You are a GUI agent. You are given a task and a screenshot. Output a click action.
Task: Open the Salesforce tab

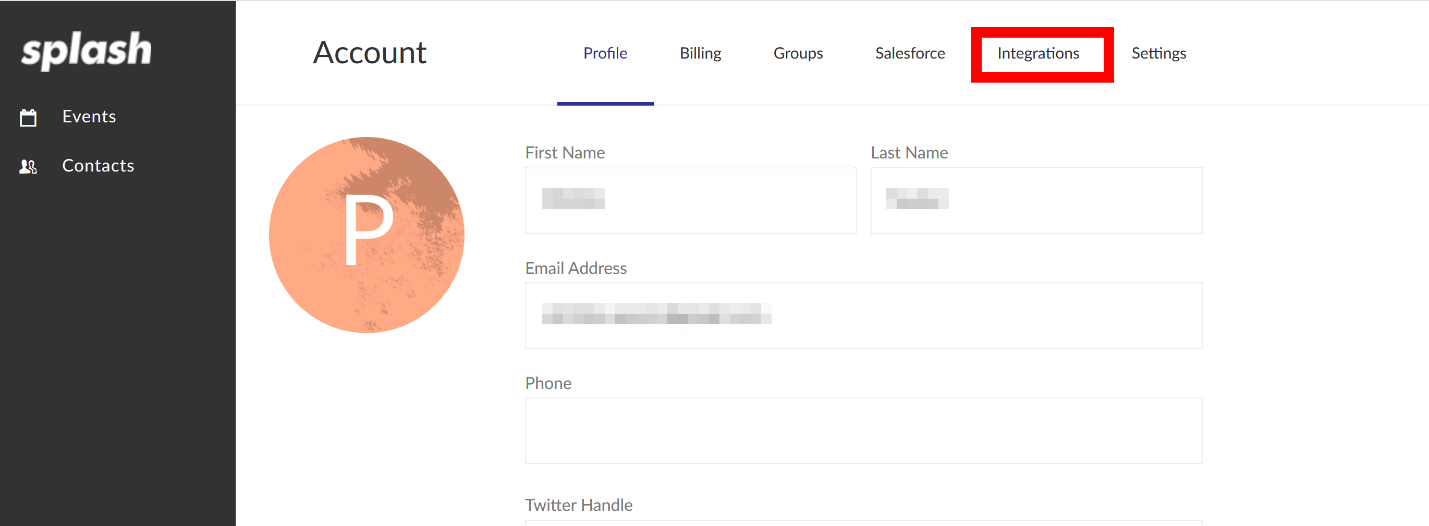click(x=910, y=53)
